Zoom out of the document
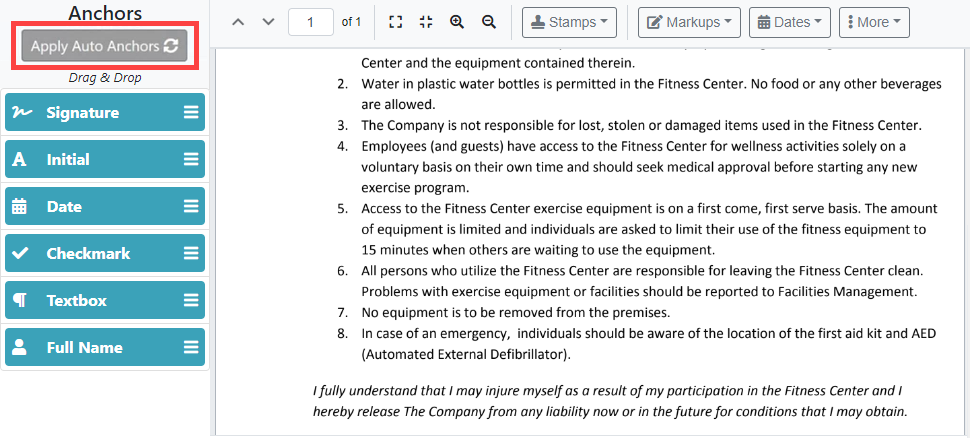The height and width of the screenshot is (438, 970). tap(489, 22)
